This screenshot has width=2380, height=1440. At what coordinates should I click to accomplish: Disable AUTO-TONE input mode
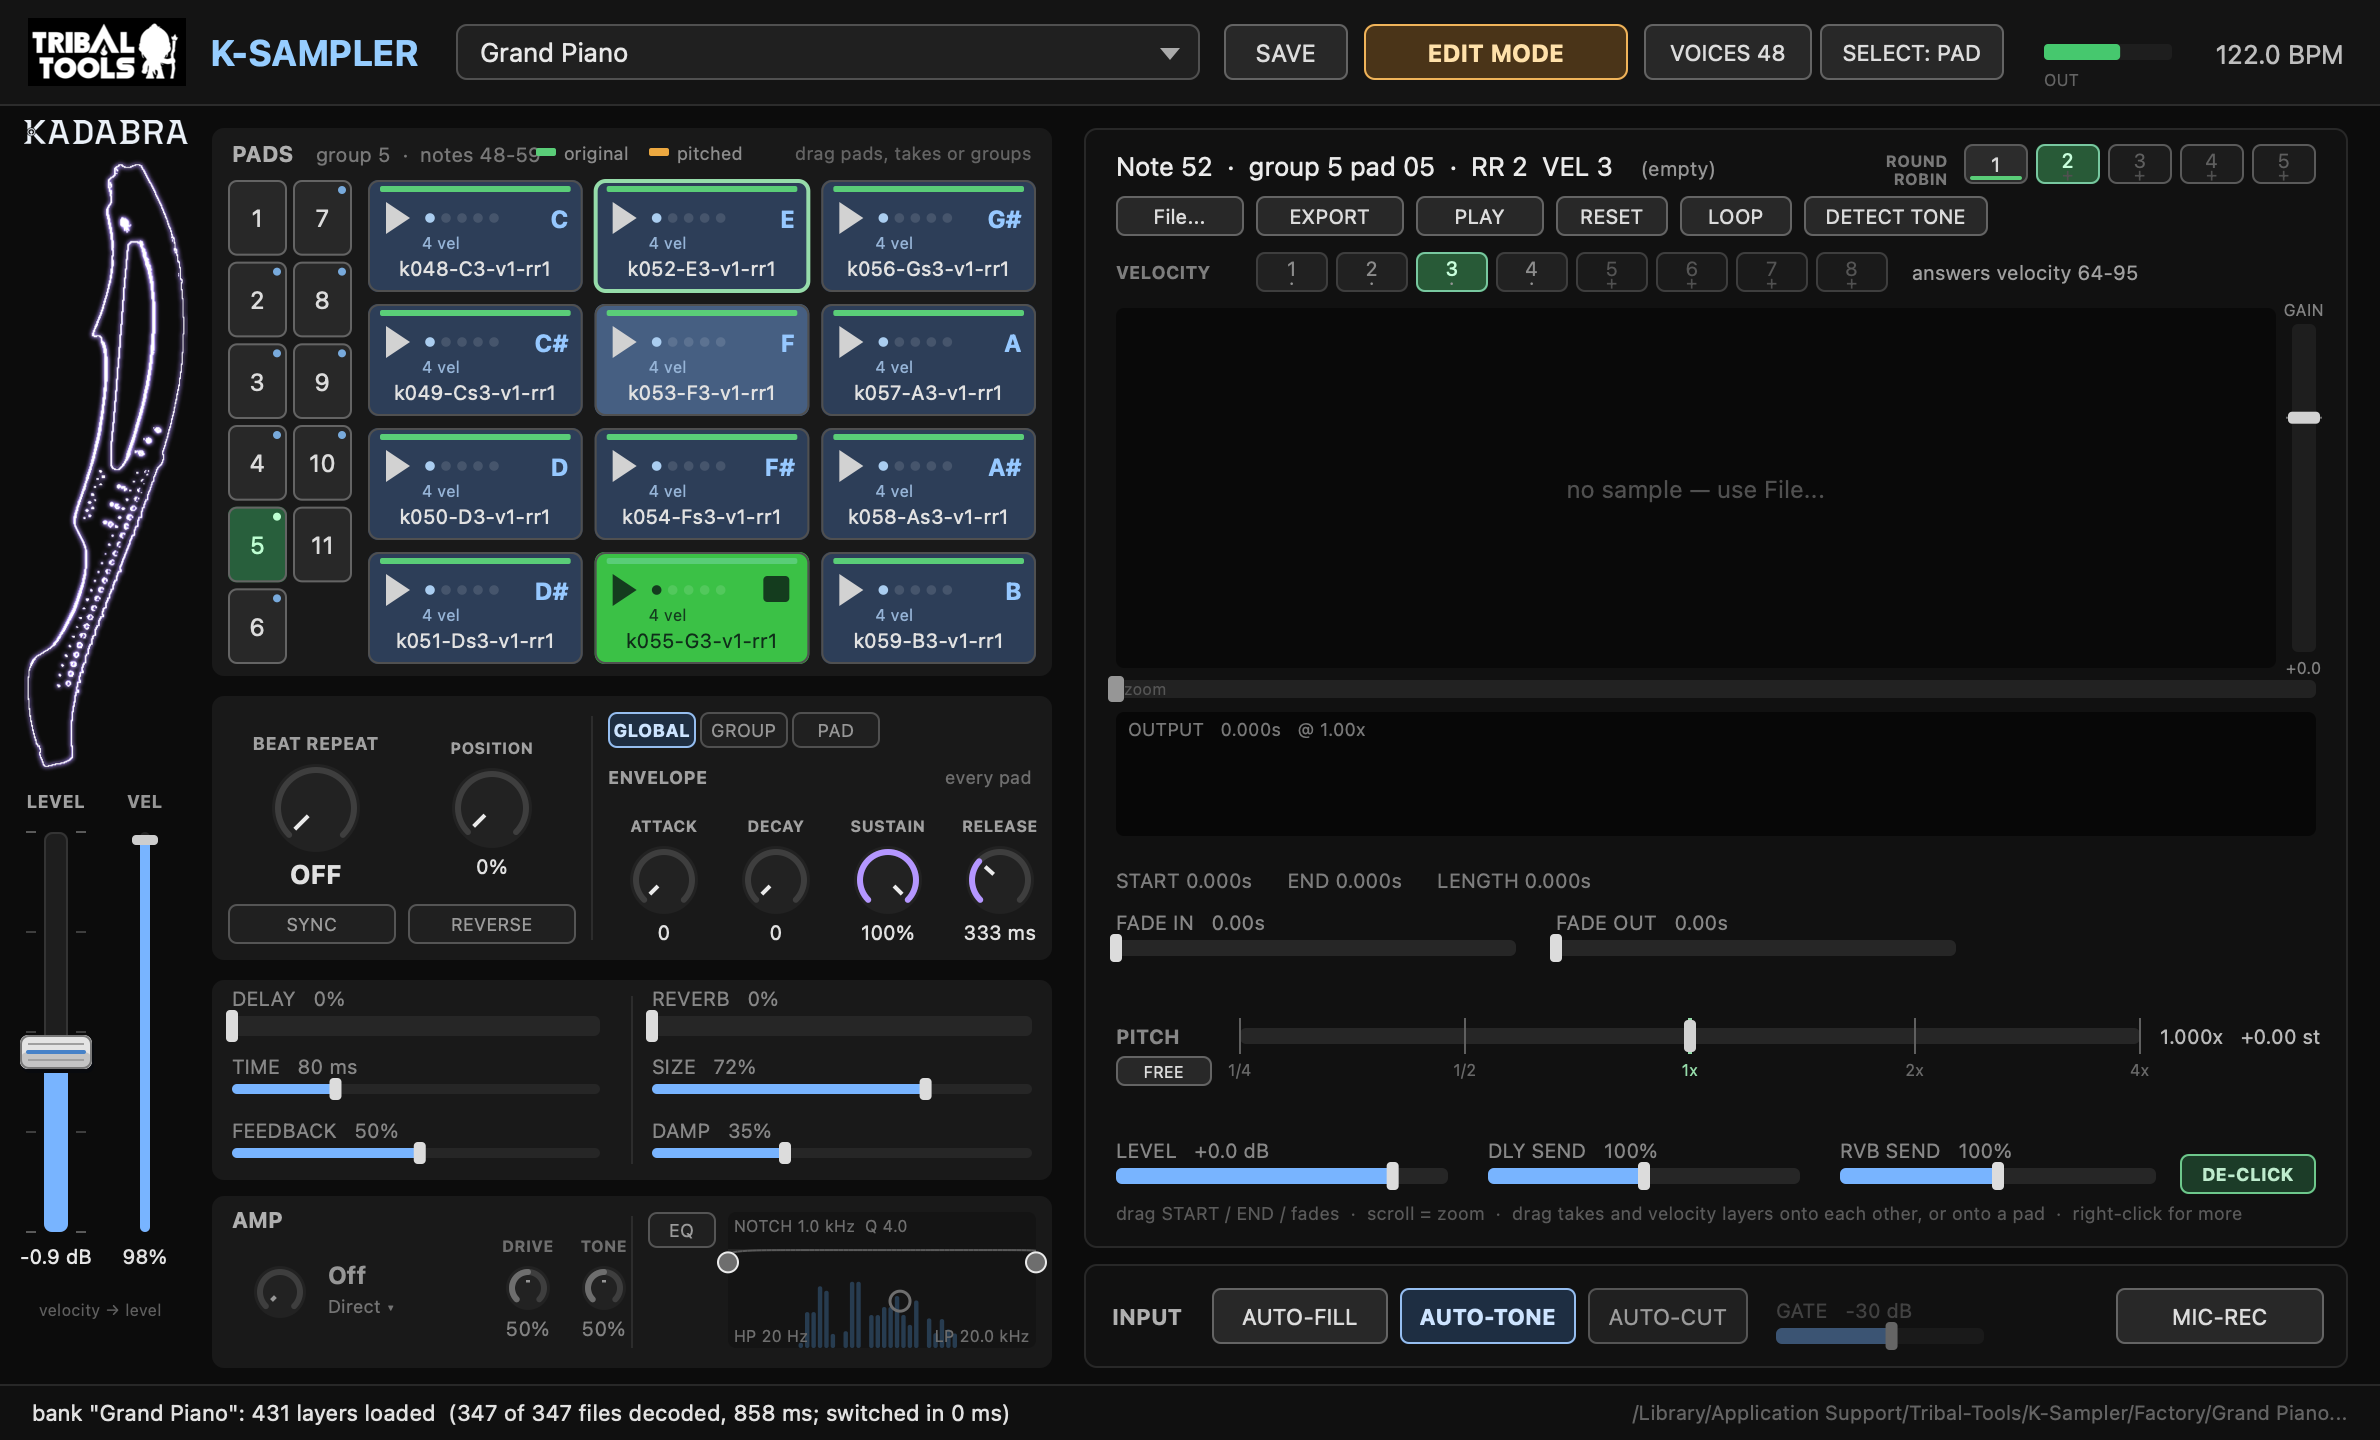pyautogui.click(x=1487, y=1317)
